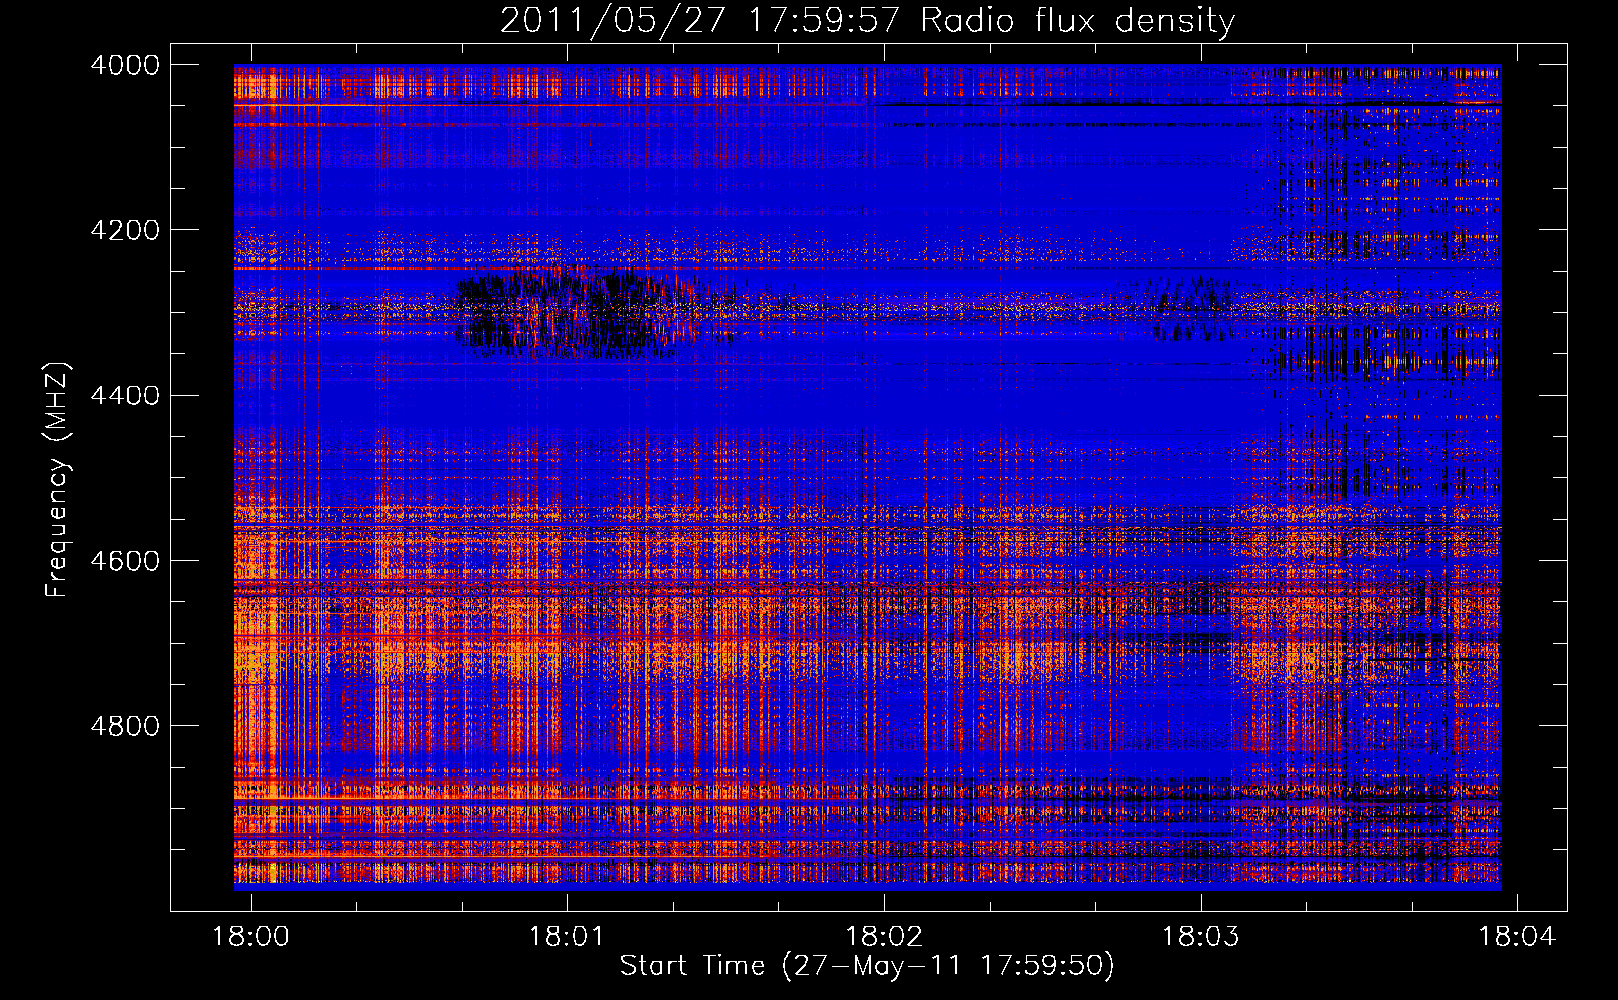Viewport: 1618px width, 1000px height.
Task: Click the plot title 'Radio flux density'
Action: point(1077,20)
